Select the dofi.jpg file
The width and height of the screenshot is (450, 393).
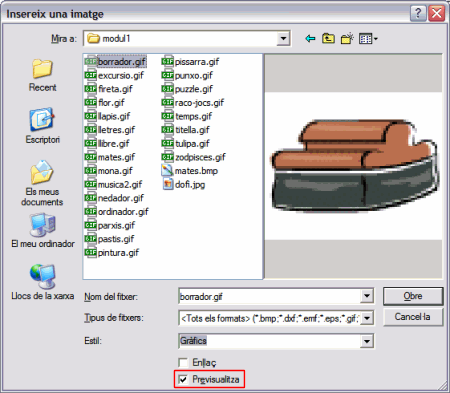pos(184,184)
